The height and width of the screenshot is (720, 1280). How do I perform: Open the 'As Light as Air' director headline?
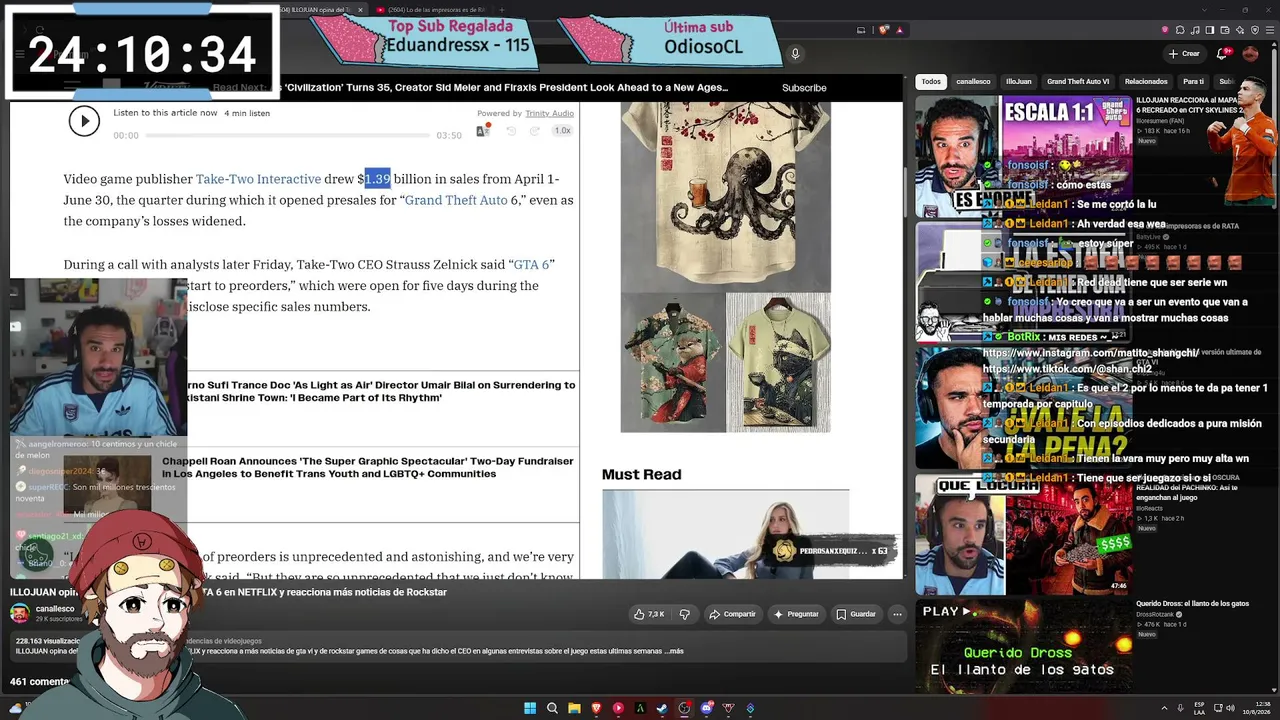point(381,391)
